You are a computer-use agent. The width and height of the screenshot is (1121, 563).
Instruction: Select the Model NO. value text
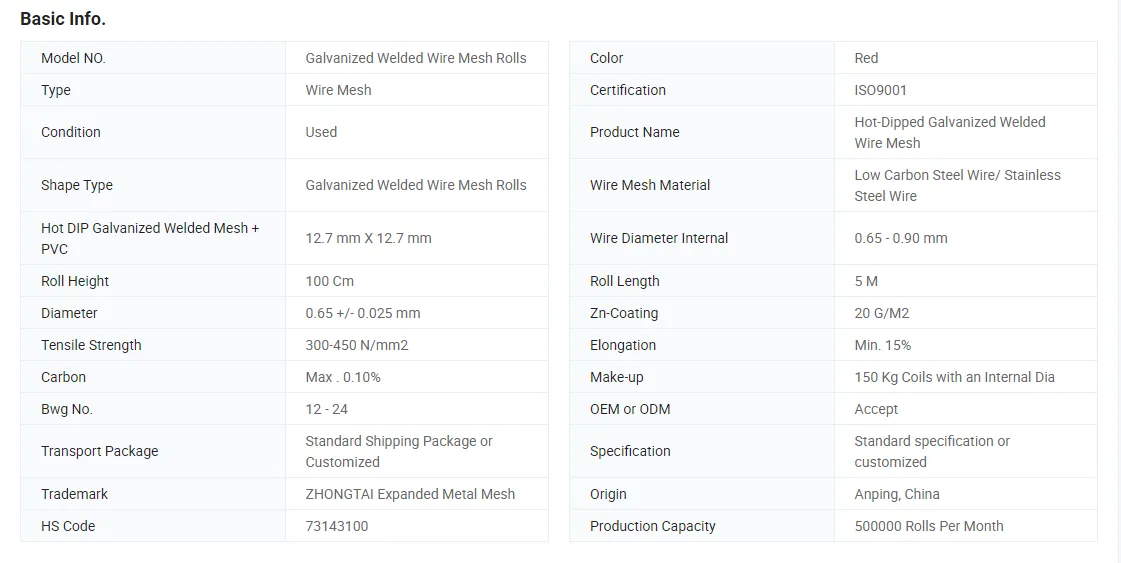click(x=415, y=58)
